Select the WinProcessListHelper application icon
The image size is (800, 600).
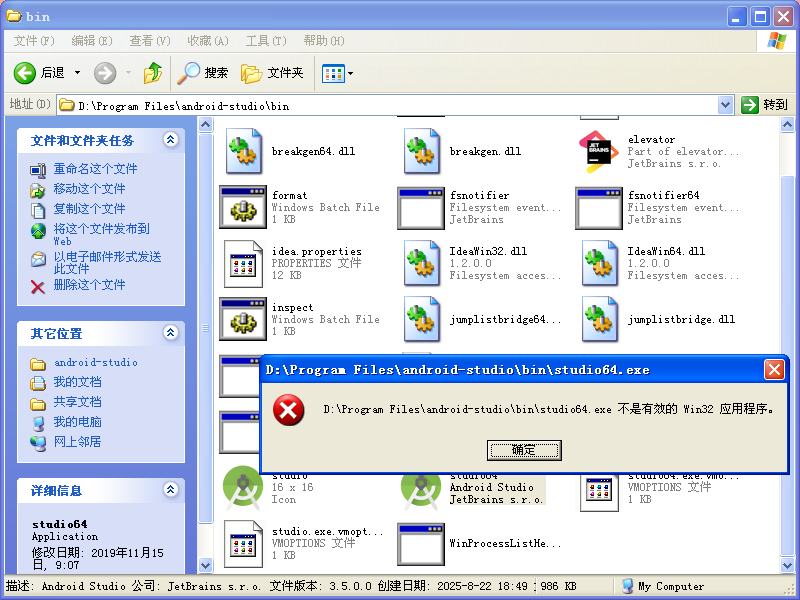[421, 544]
